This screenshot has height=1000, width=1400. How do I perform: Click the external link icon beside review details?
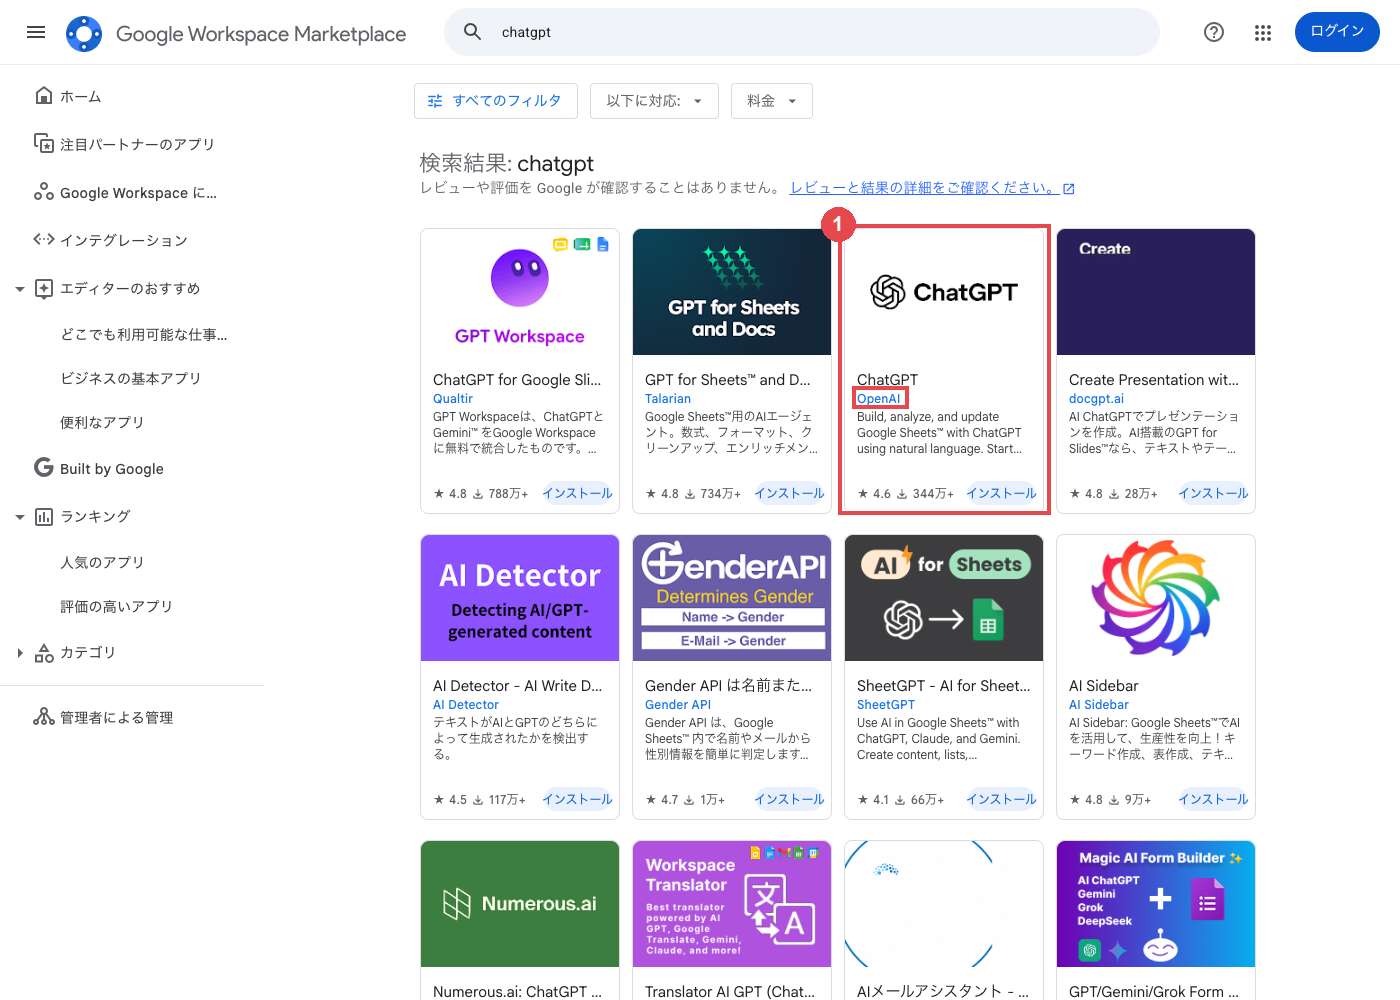click(x=1069, y=189)
